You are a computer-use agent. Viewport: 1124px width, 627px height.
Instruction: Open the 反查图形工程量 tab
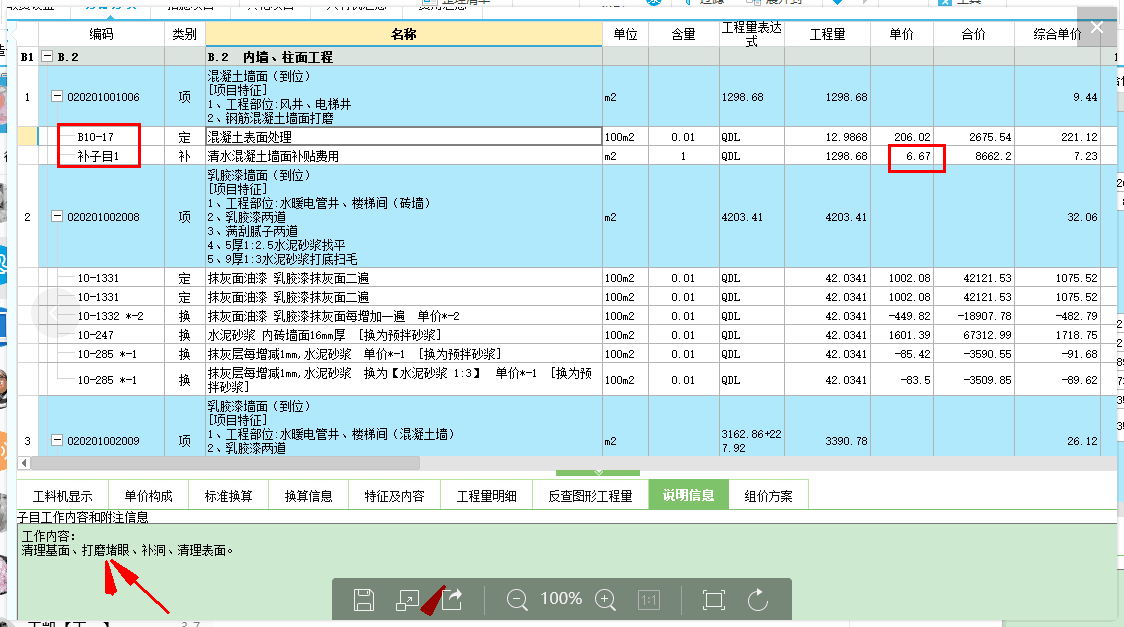(591, 496)
